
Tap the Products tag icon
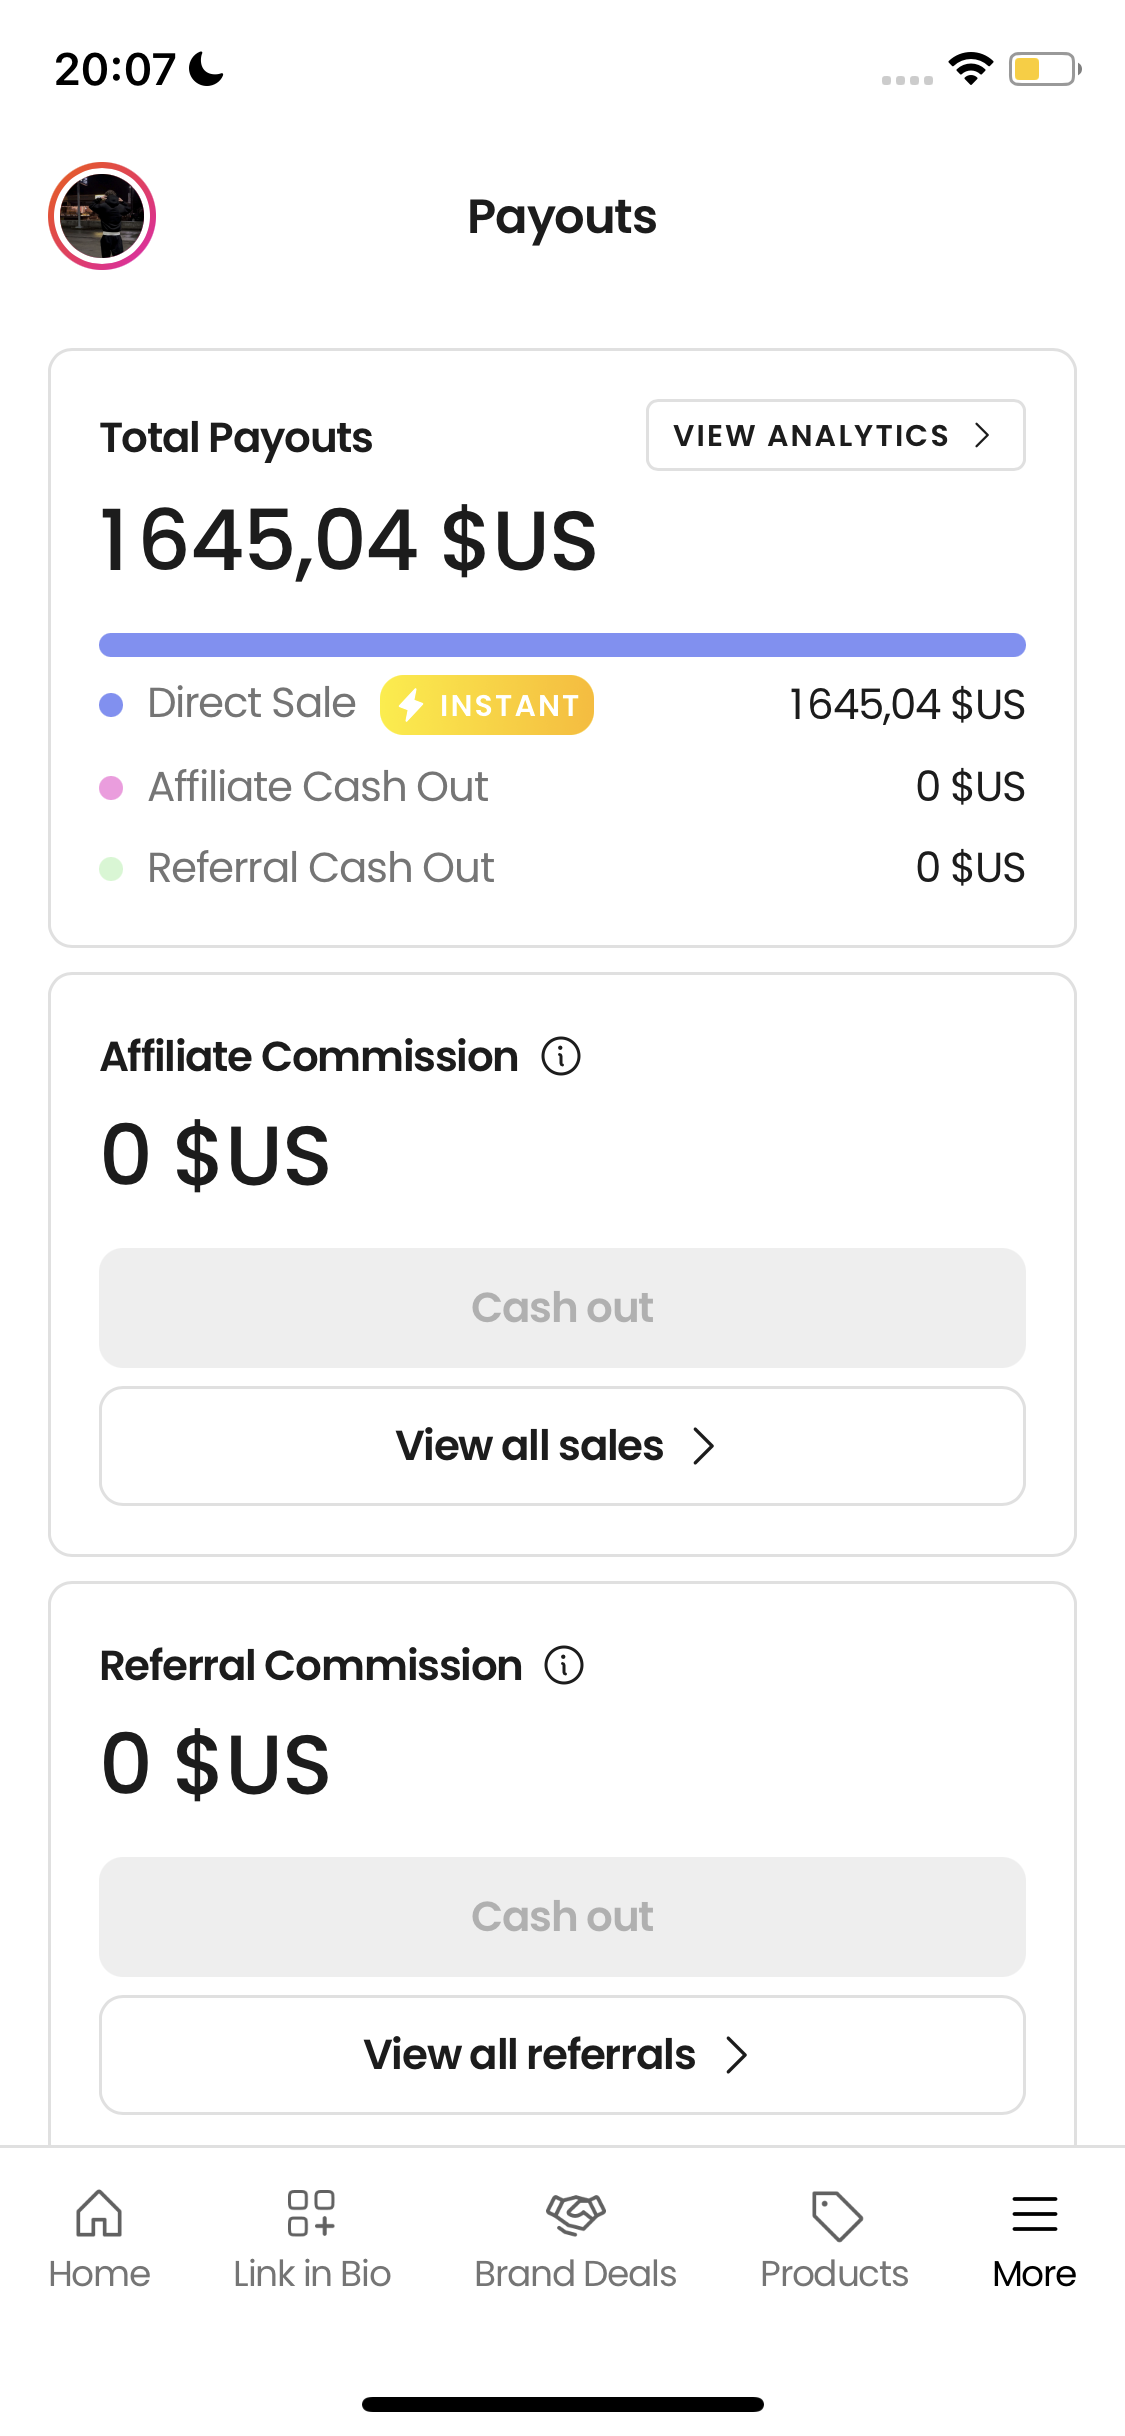click(x=836, y=2215)
